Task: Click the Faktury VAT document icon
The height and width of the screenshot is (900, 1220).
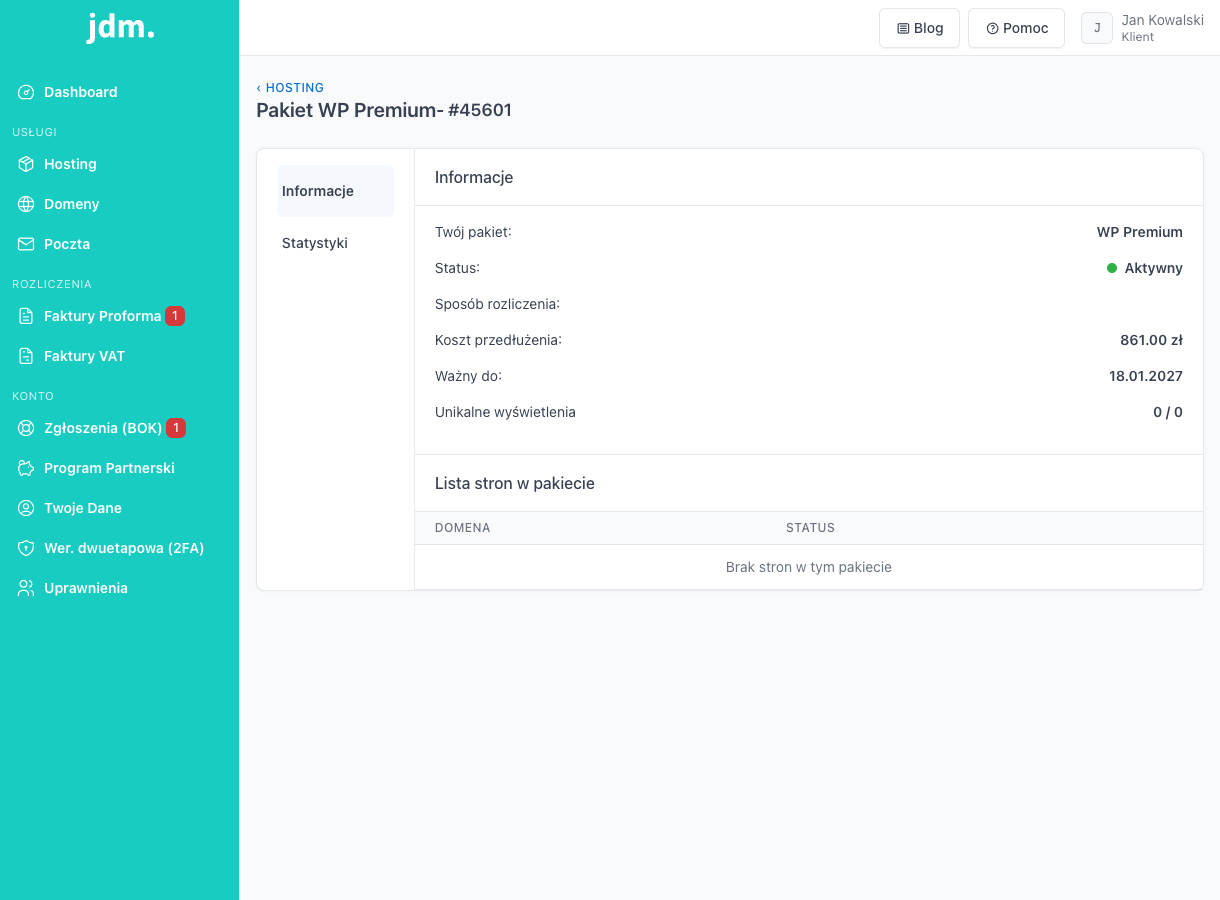Action: click(x=26, y=356)
